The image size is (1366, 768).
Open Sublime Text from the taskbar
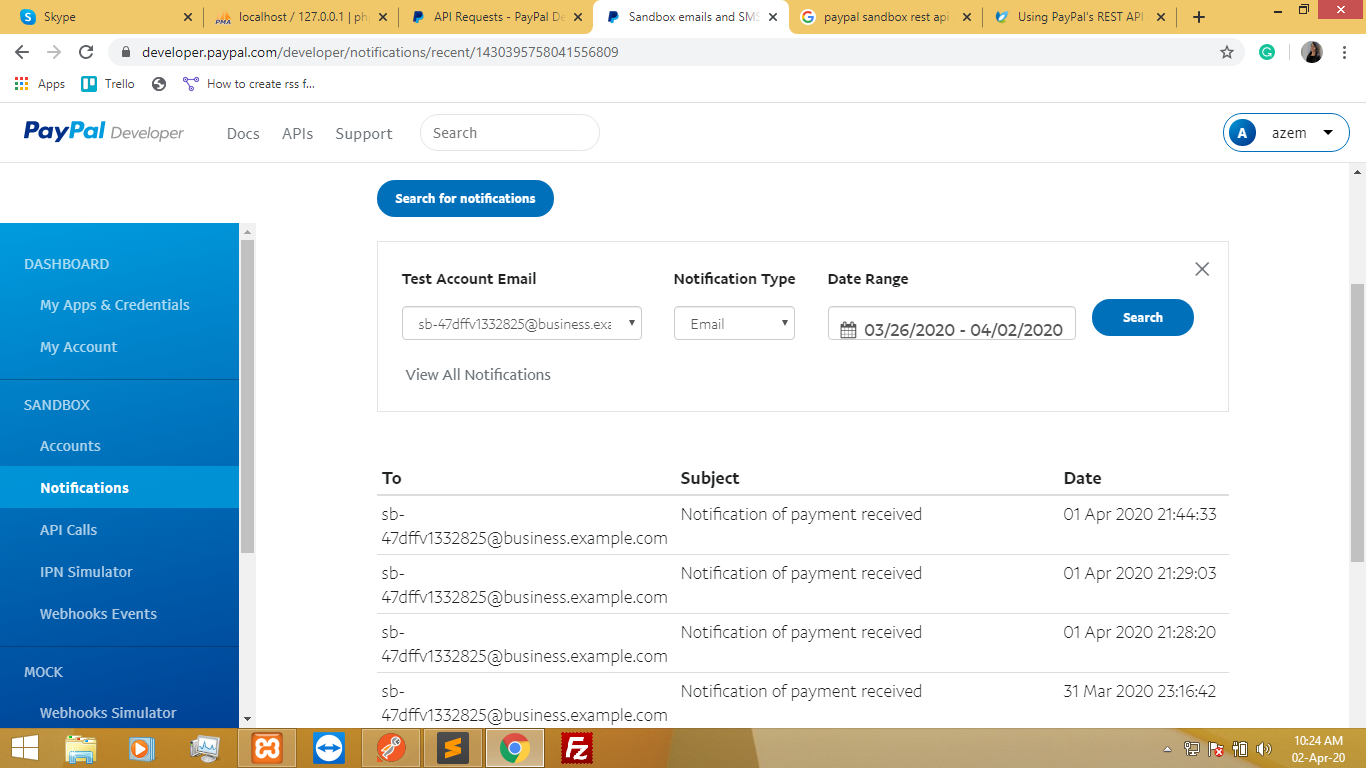pyautogui.click(x=453, y=748)
